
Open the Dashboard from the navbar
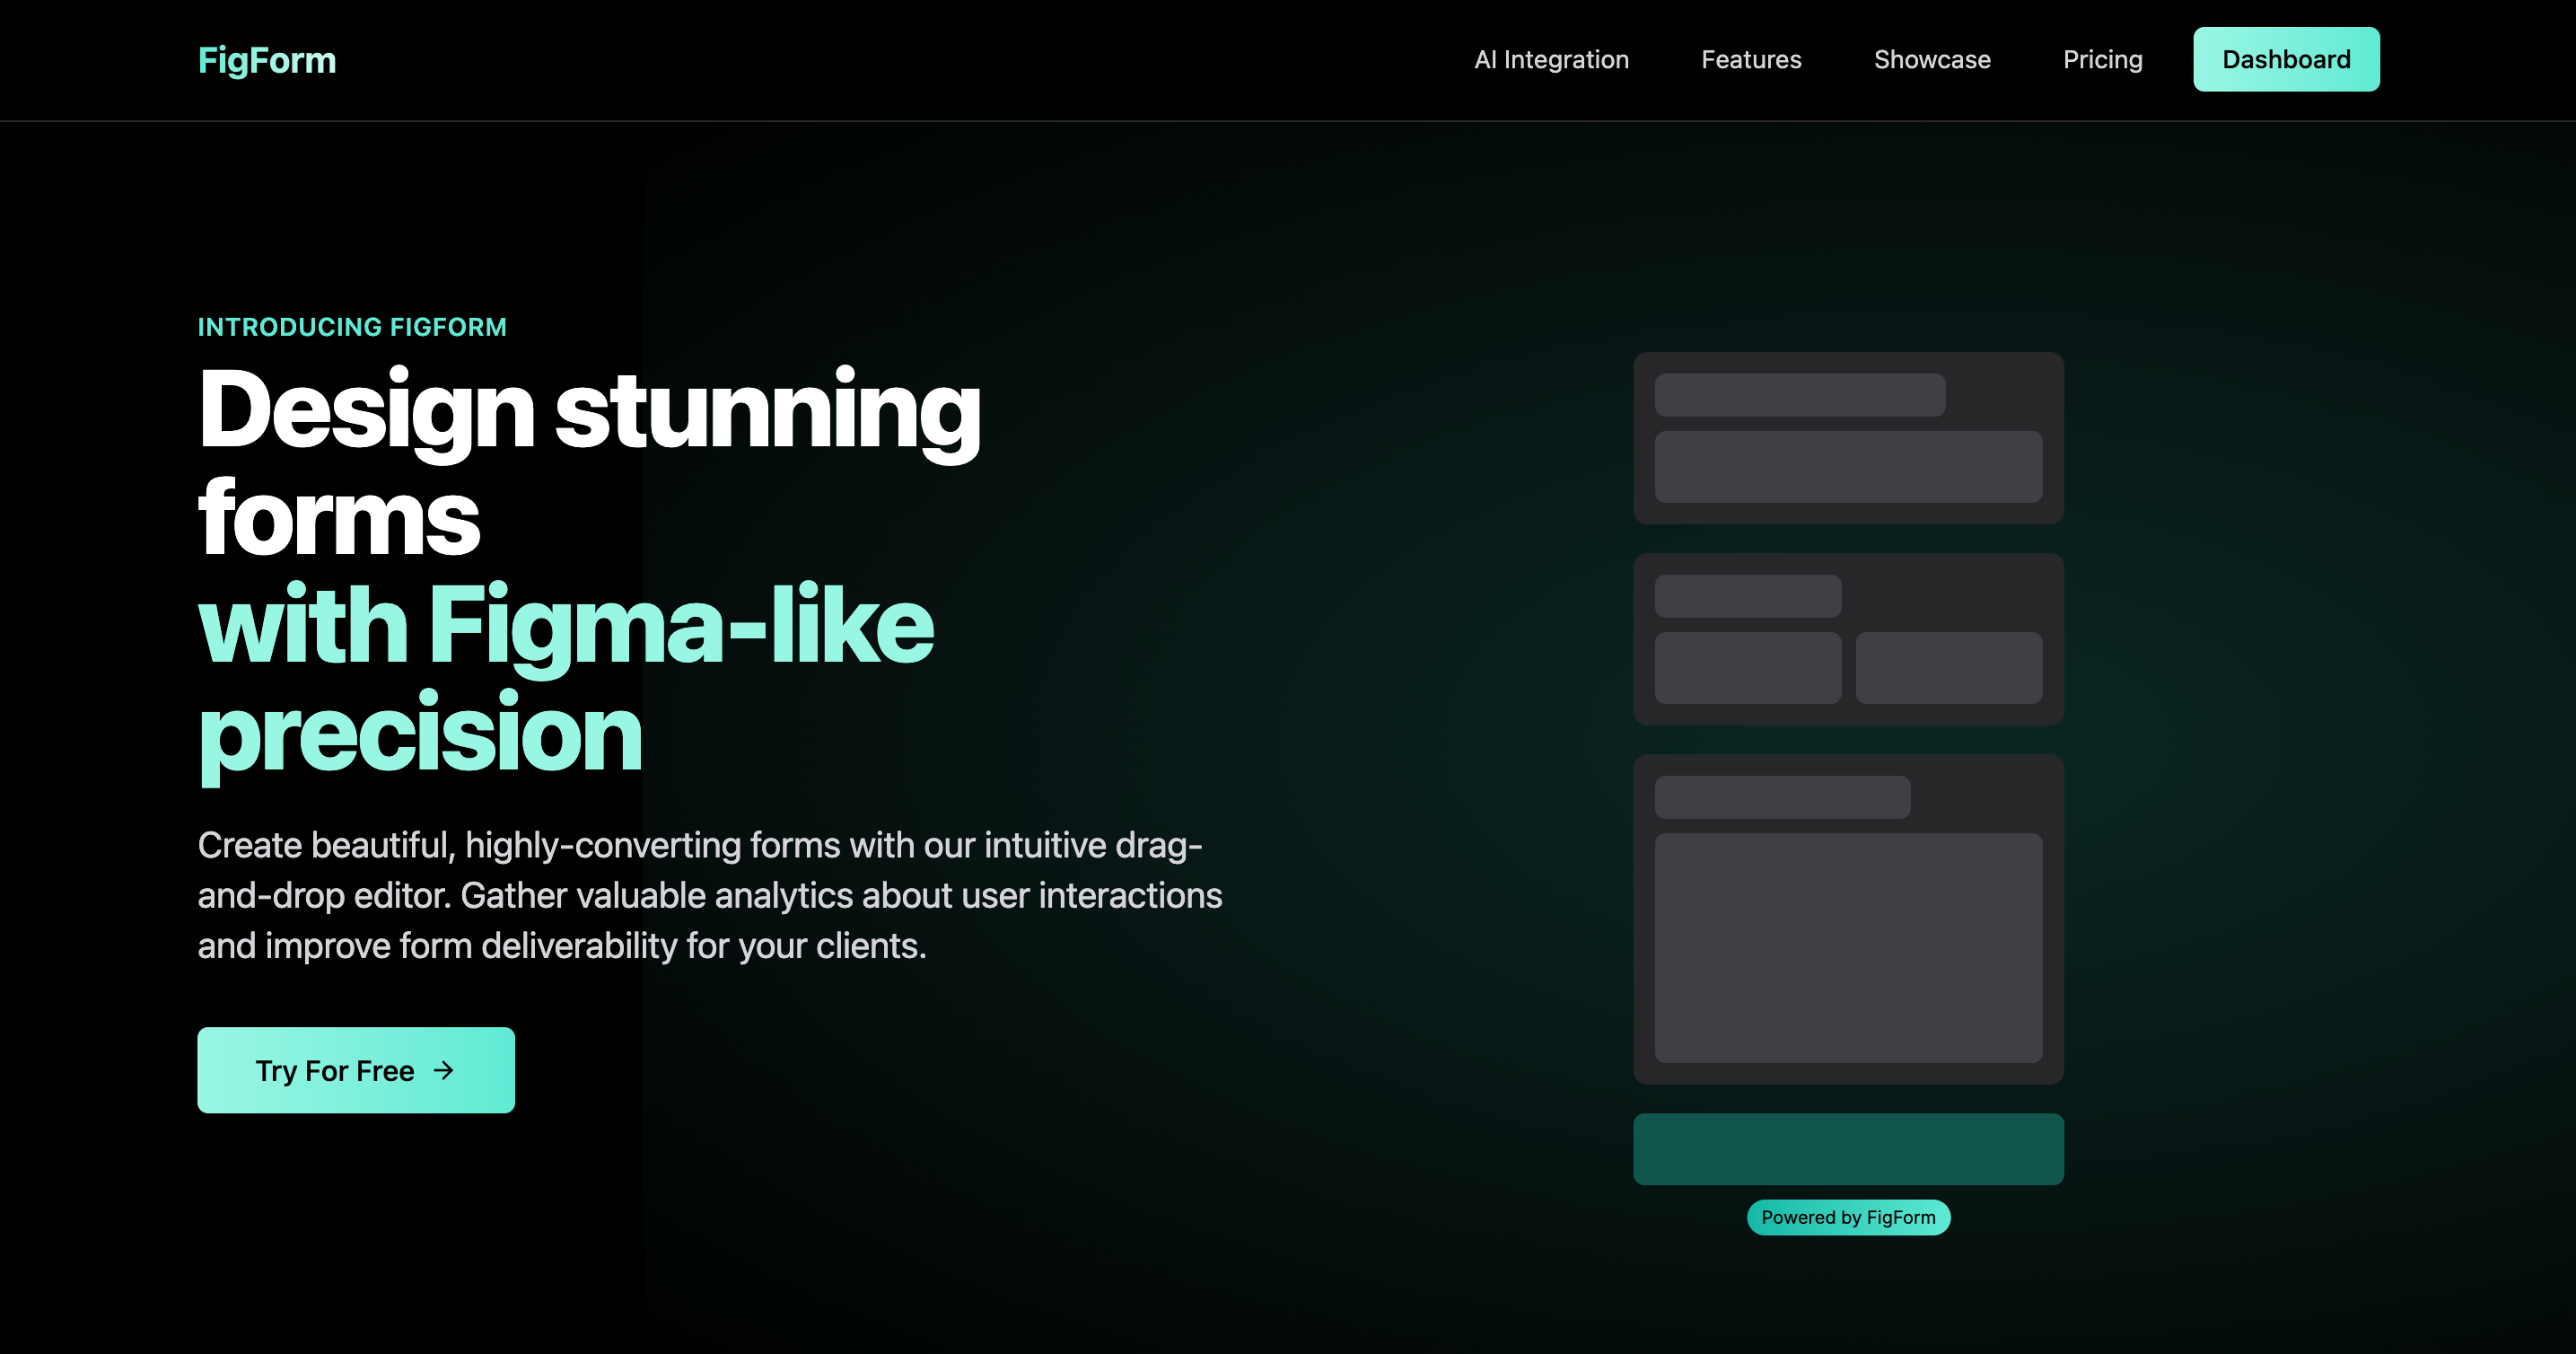click(x=2286, y=59)
